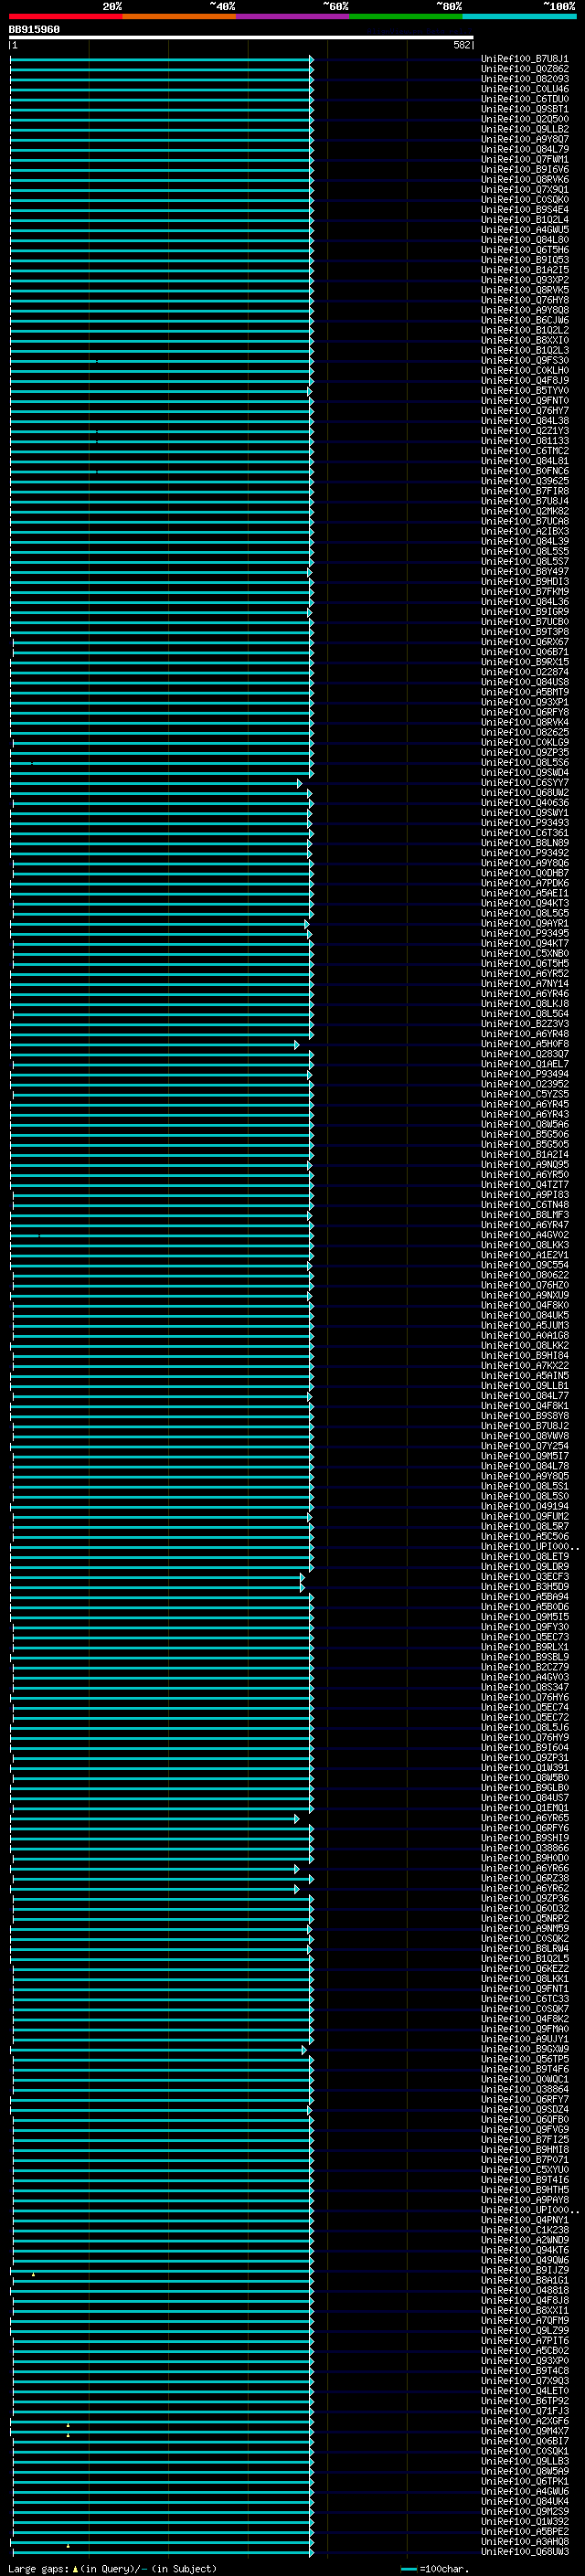The image size is (585, 2576).
Task: Click the cyan ~100% identity legend bar
Action: (519, 17)
